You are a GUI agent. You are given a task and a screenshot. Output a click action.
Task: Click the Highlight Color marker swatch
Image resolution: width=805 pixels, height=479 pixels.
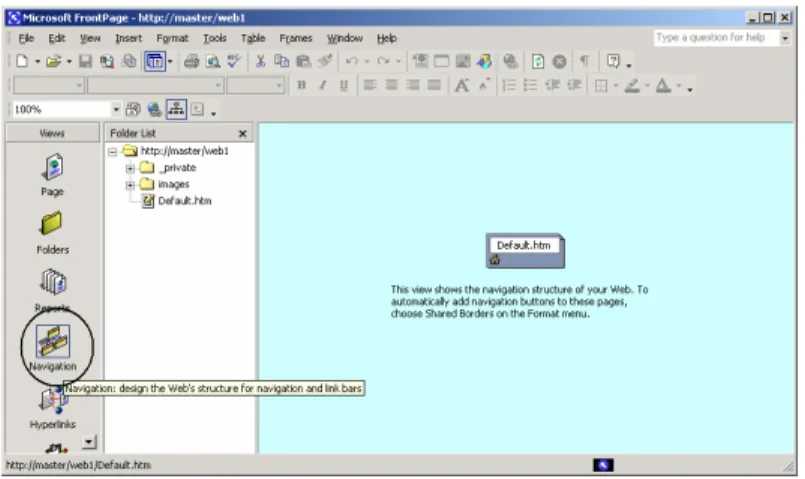632,86
